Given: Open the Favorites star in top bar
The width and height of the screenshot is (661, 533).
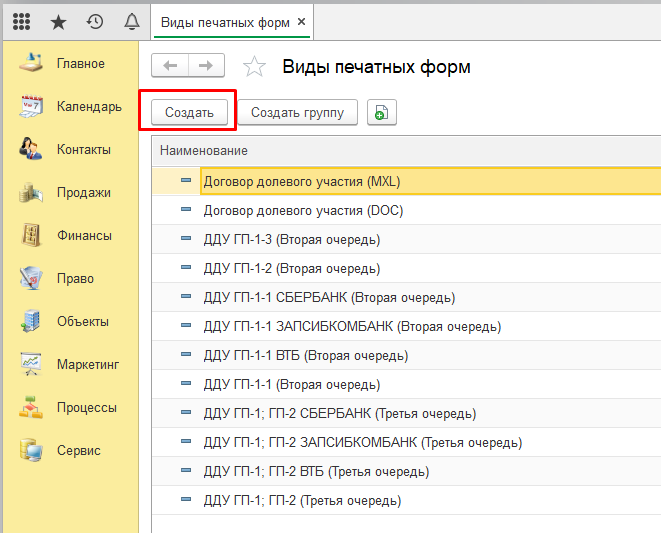Looking at the screenshot, I should pyautogui.click(x=58, y=21).
